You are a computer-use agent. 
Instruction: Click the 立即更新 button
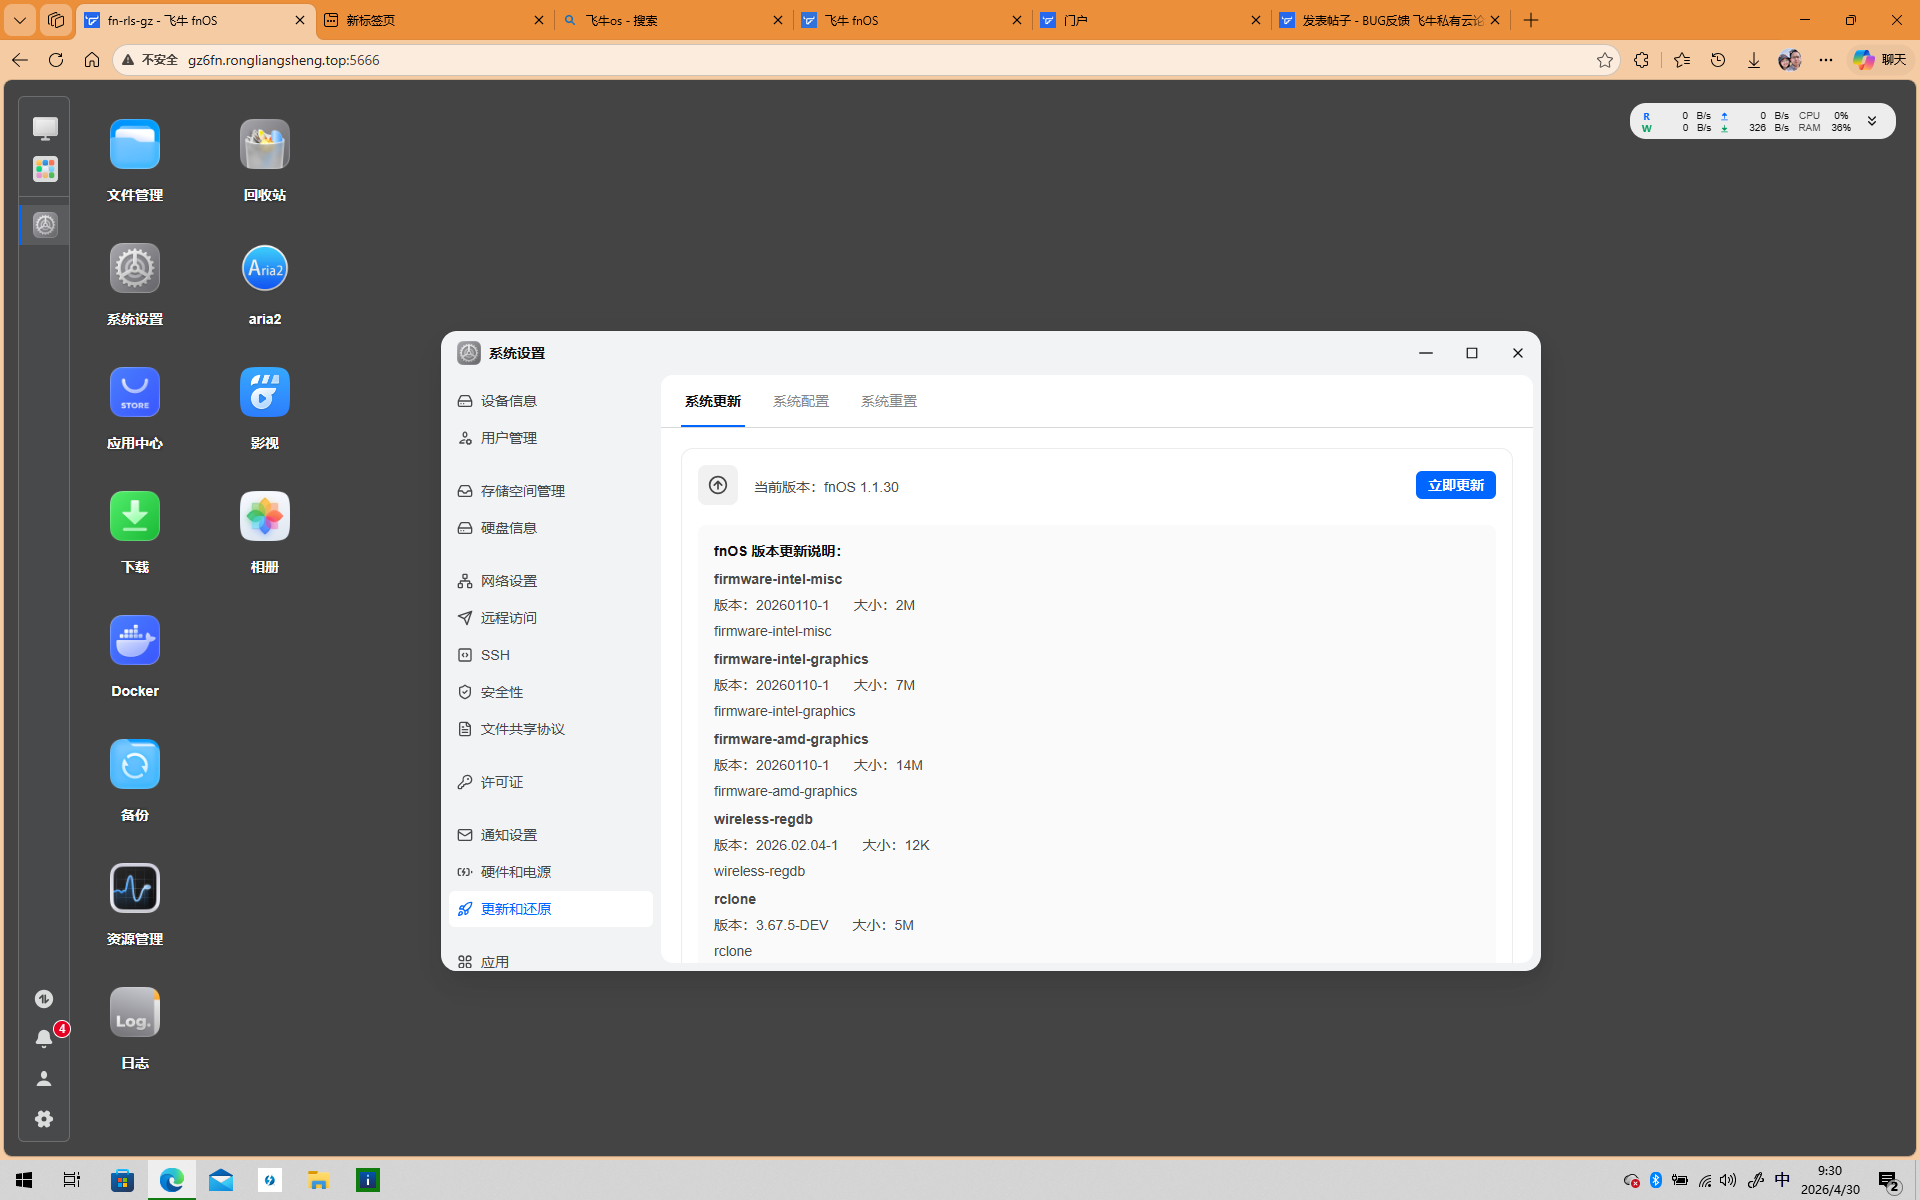click(1456, 485)
